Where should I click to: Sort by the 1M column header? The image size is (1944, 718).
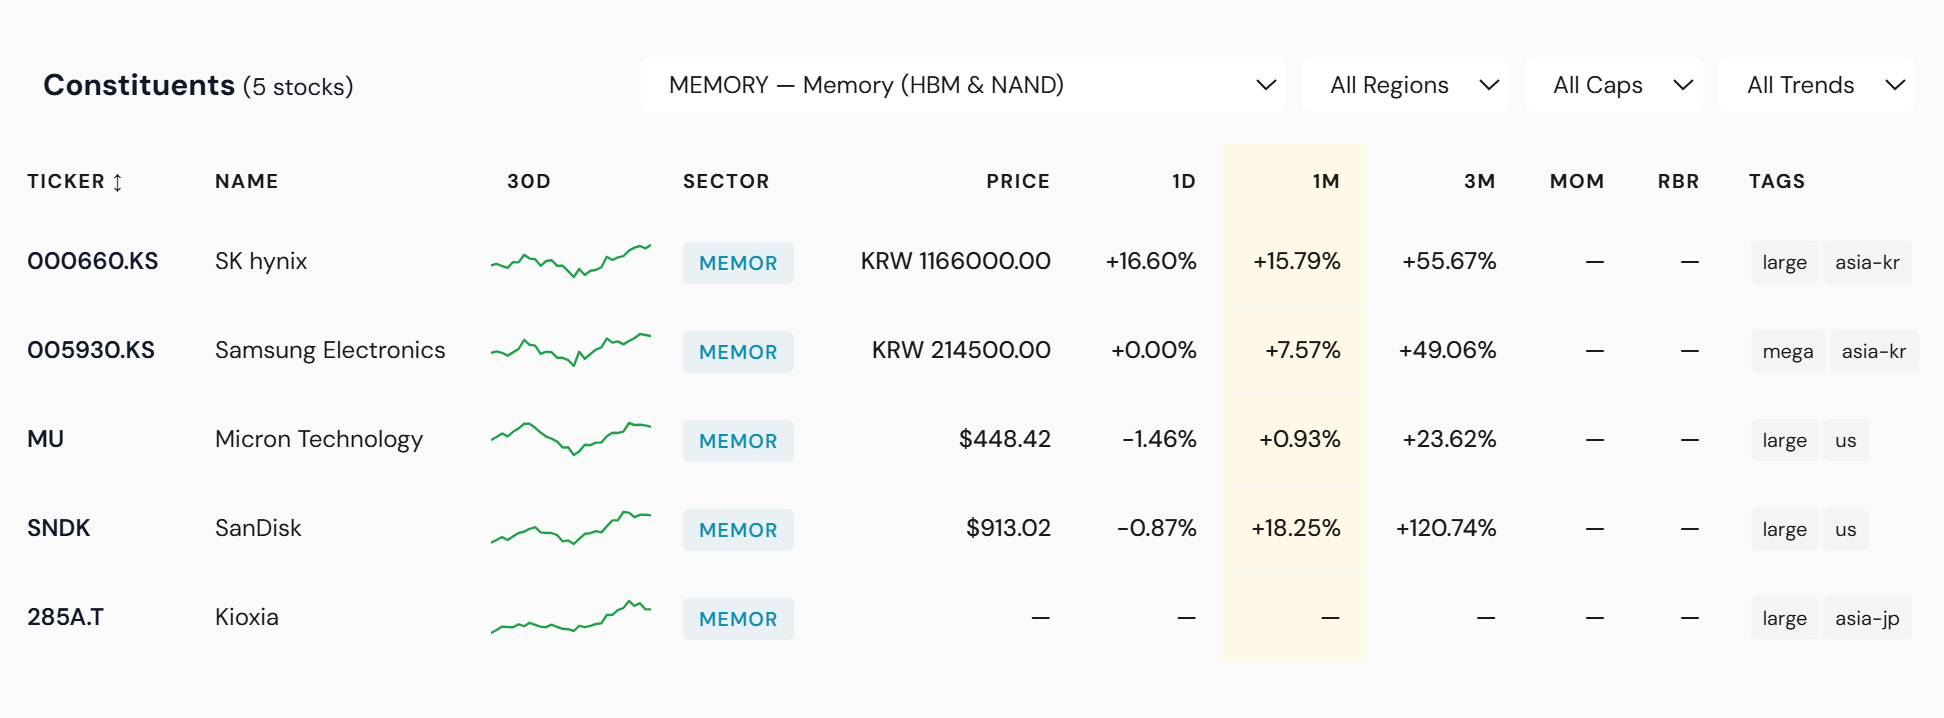click(x=1326, y=181)
